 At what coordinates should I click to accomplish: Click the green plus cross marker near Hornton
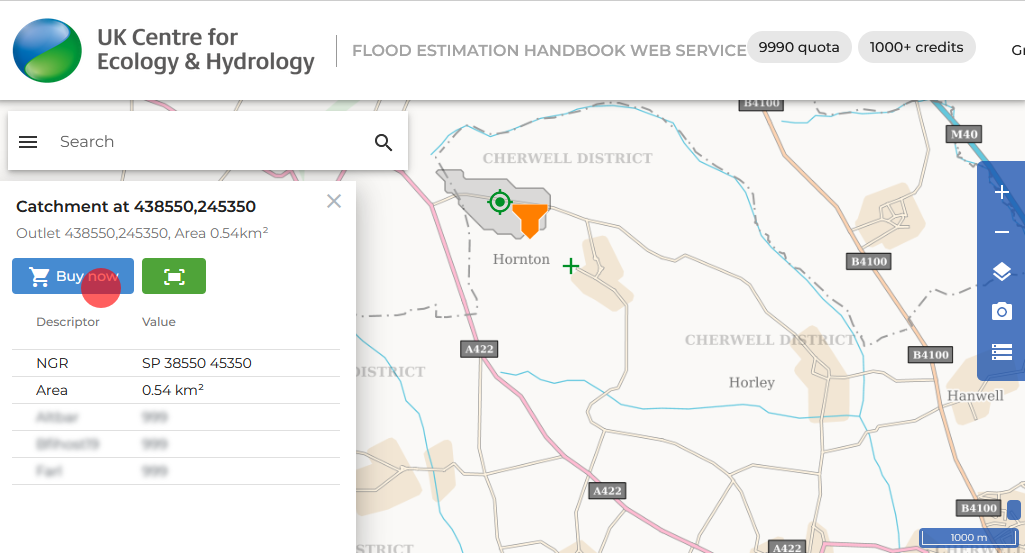coord(570,266)
